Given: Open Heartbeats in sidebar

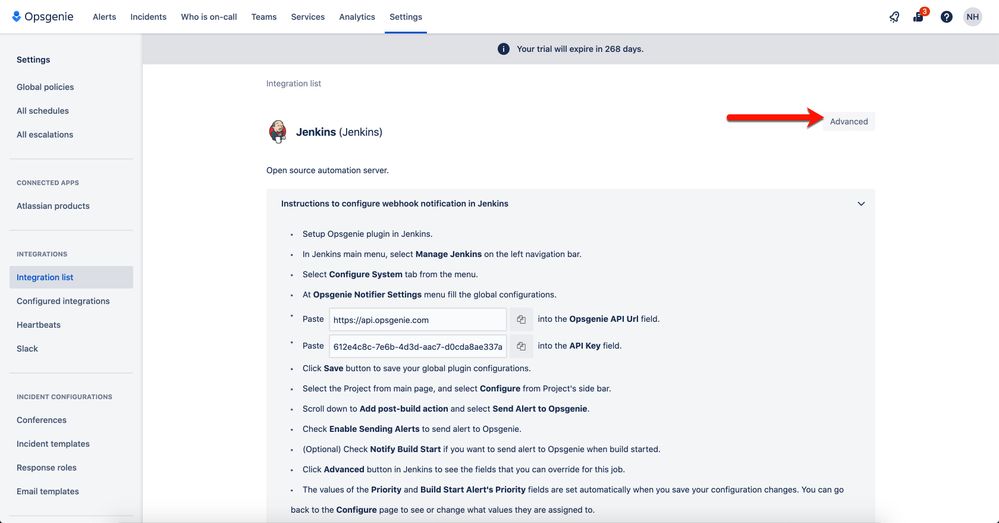Looking at the screenshot, I should click(38, 325).
